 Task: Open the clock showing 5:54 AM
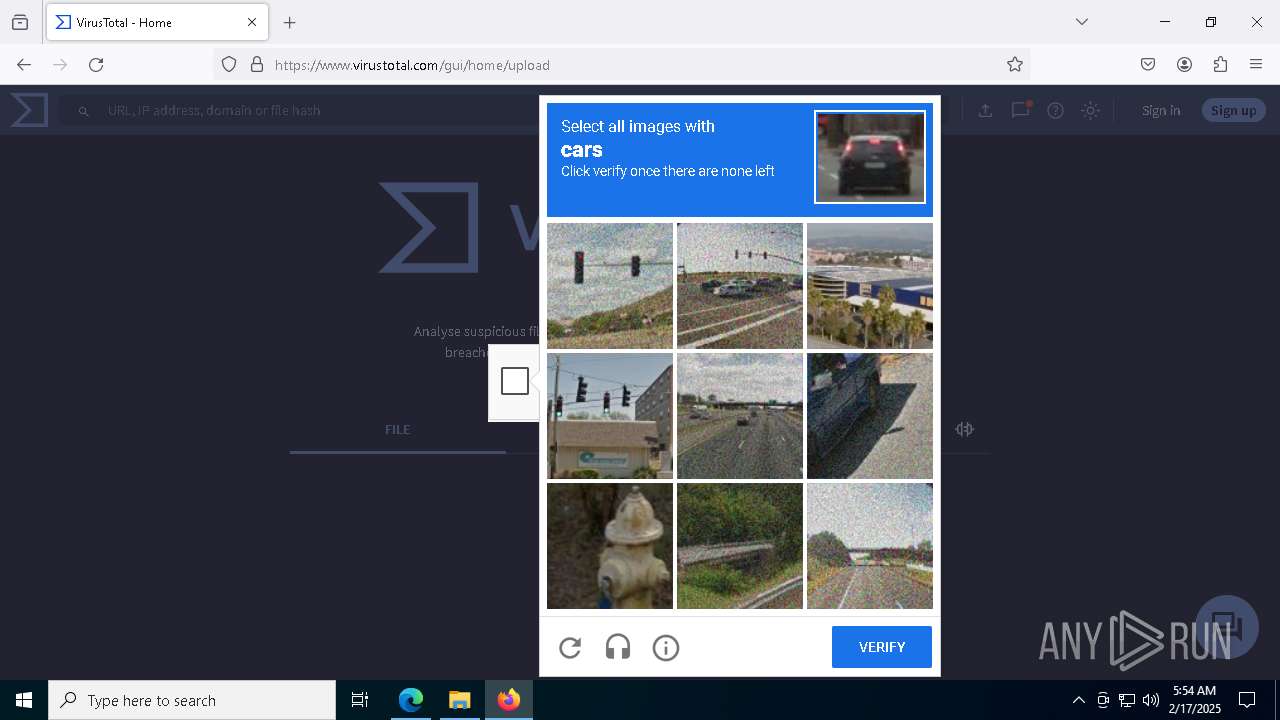pyautogui.click(x=1195, y=700)
